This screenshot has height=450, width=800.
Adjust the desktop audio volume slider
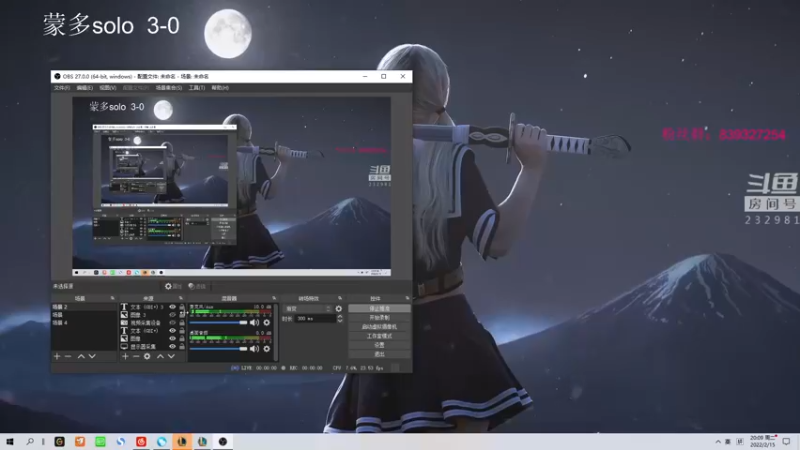218,348
